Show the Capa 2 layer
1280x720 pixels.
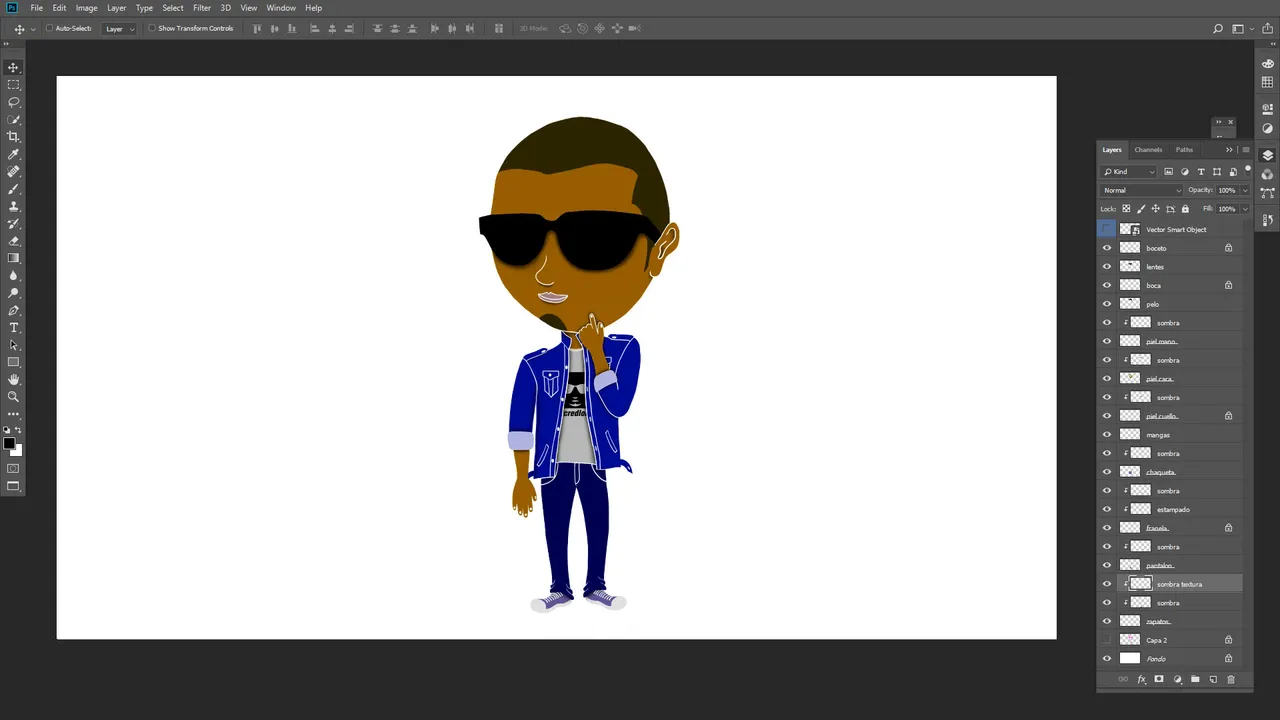coord(1106,640)
